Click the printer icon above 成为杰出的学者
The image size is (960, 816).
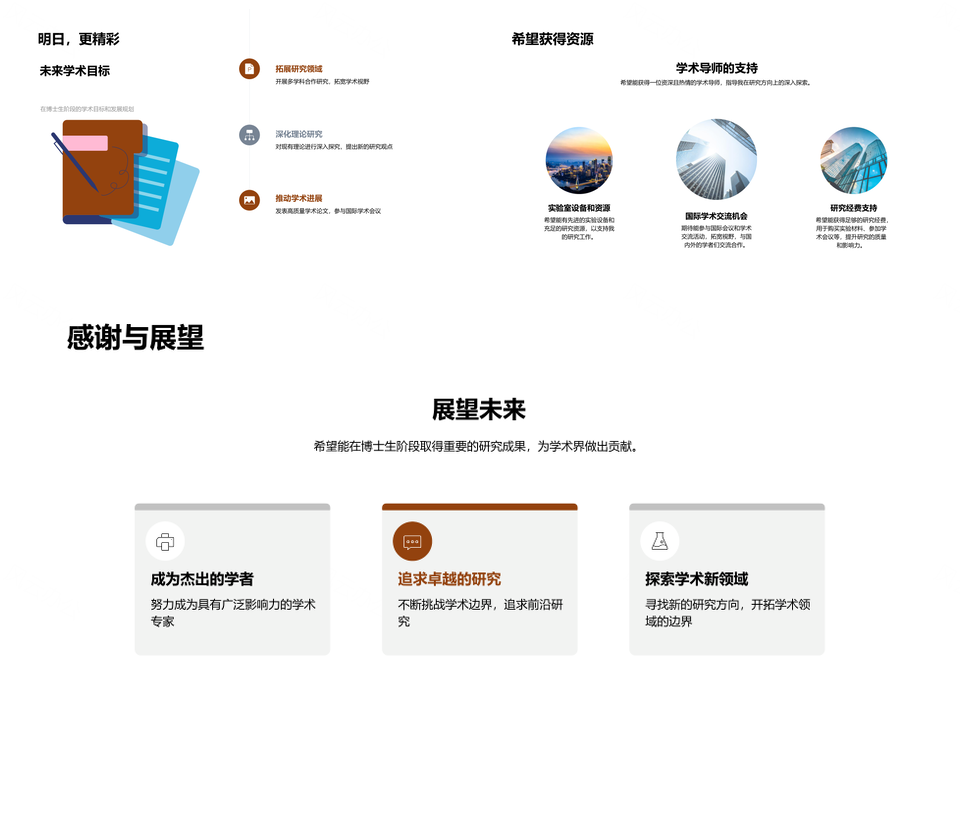pyautogui.click(x=165, y=541)
